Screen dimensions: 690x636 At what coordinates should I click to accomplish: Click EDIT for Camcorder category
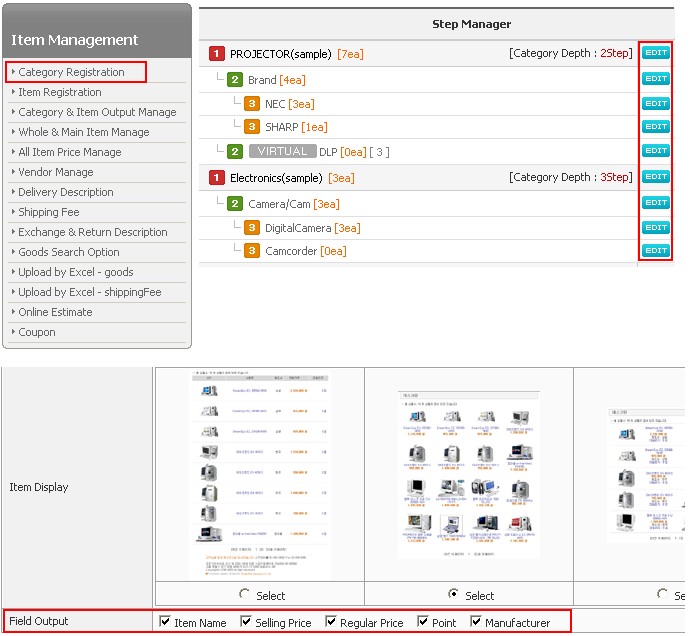(x=655, y=251)
